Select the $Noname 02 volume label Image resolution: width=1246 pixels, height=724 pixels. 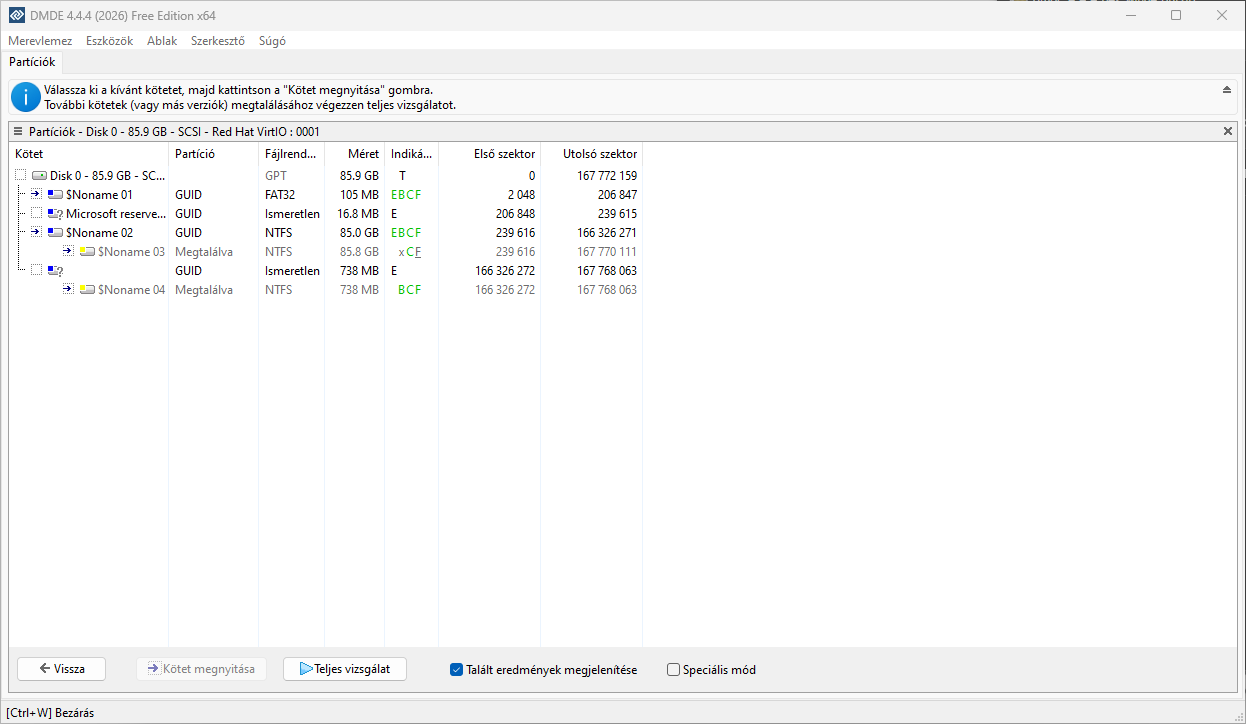(99, 233)
